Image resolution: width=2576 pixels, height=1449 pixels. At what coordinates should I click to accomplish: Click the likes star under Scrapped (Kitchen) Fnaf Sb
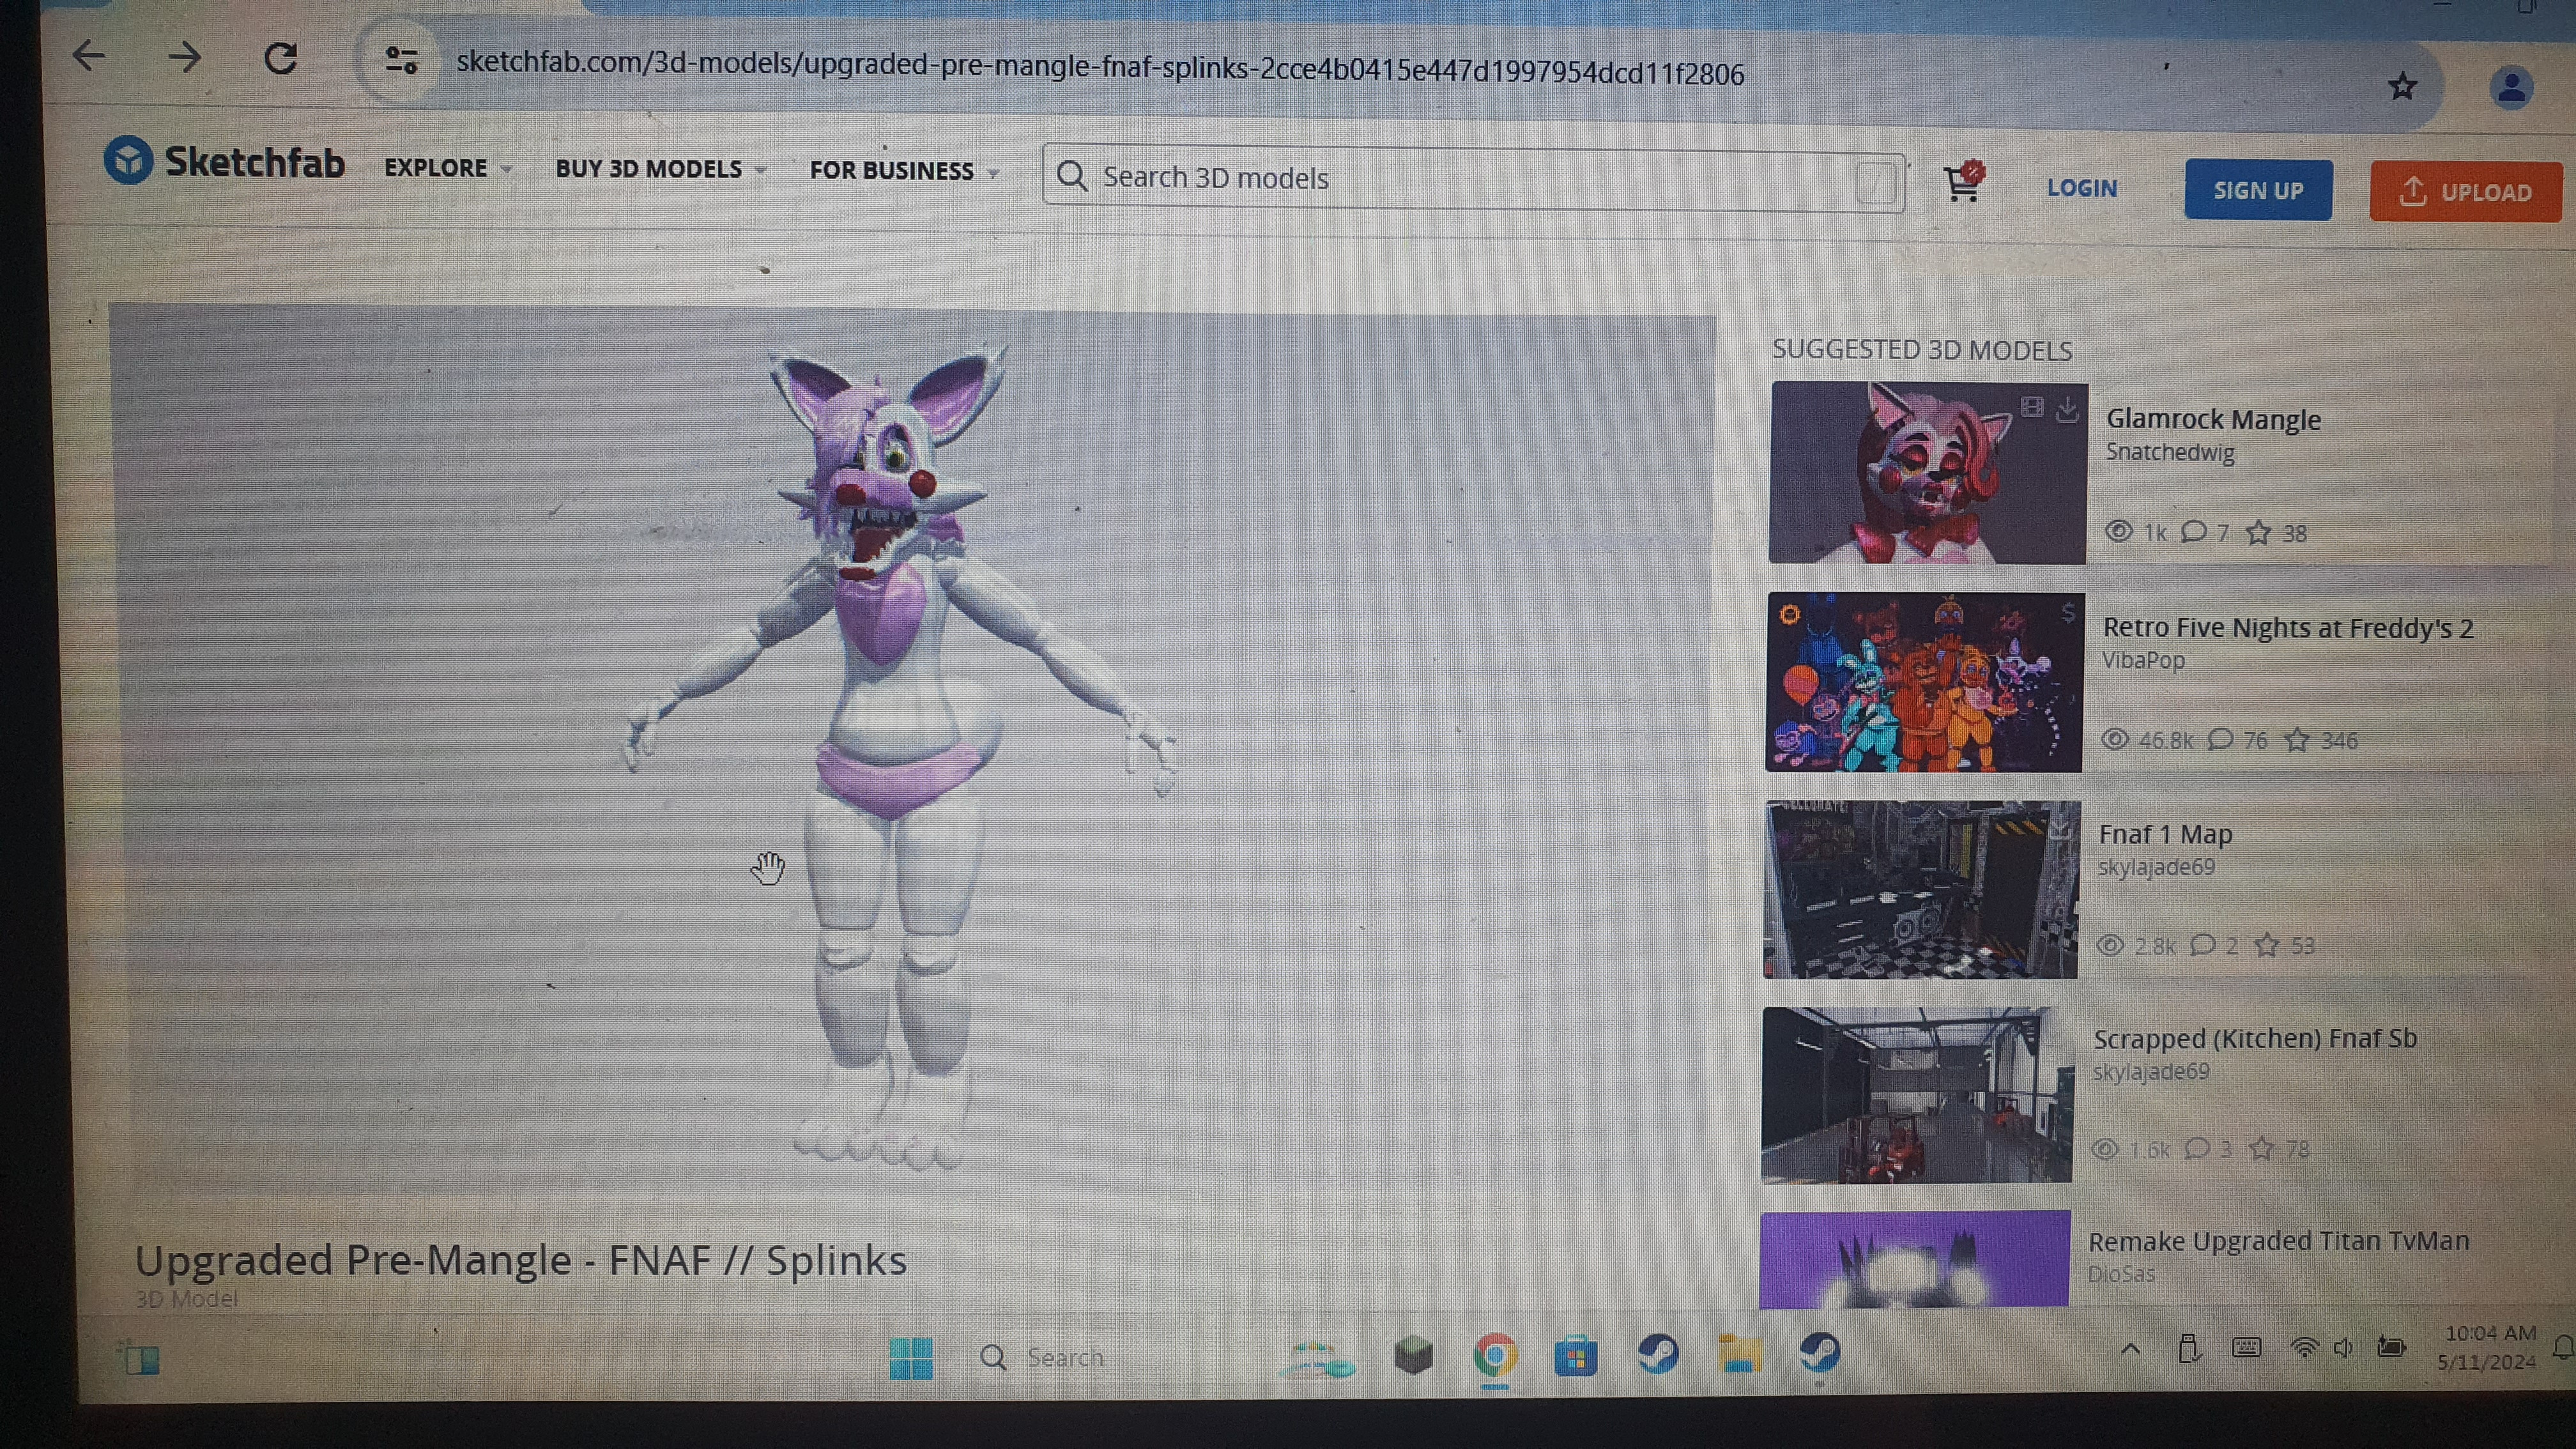click(2261, 1148)
